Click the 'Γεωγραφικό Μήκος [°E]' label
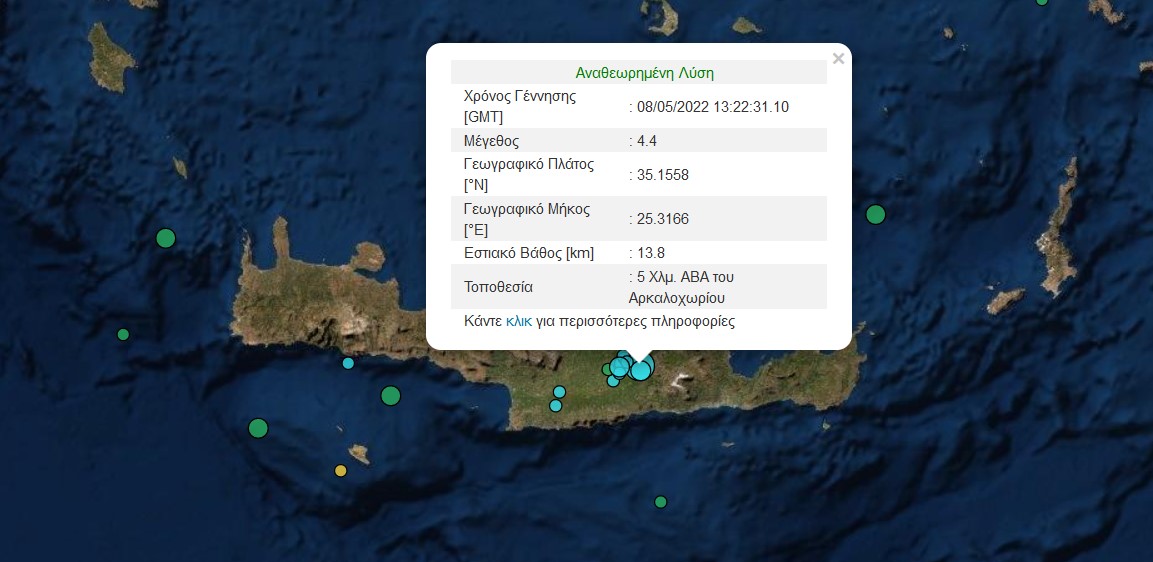The width and height of the screenshot is (1153, 562). tap(526, 219)
